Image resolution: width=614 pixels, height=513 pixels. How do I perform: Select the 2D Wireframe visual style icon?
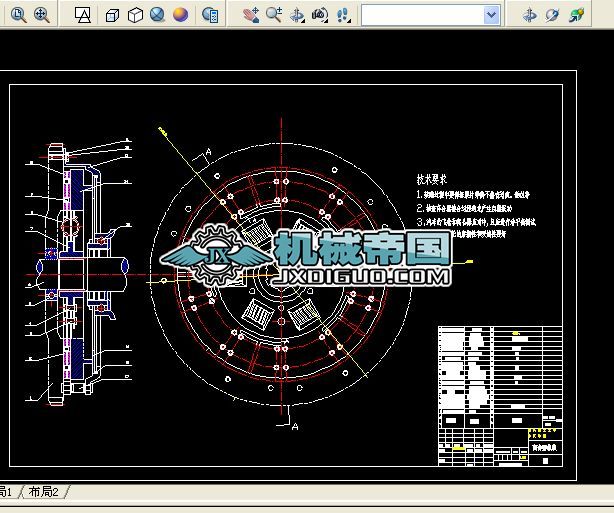click(83, 15)
